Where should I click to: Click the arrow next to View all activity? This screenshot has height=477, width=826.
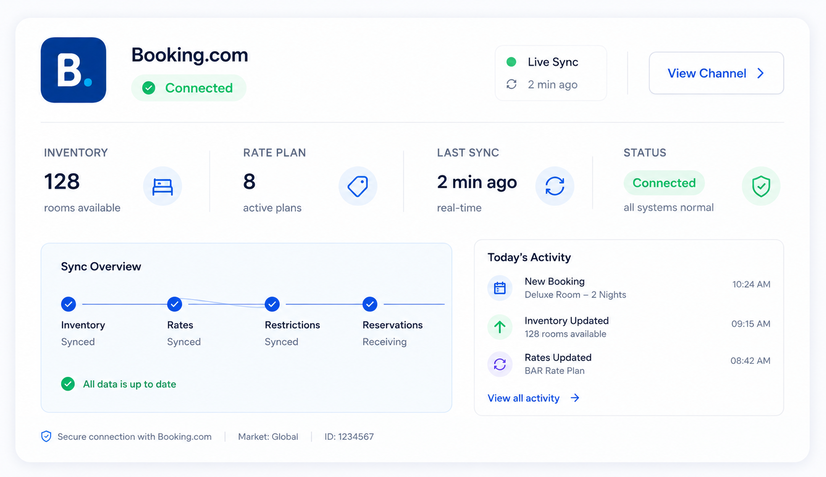pos(575,398)
